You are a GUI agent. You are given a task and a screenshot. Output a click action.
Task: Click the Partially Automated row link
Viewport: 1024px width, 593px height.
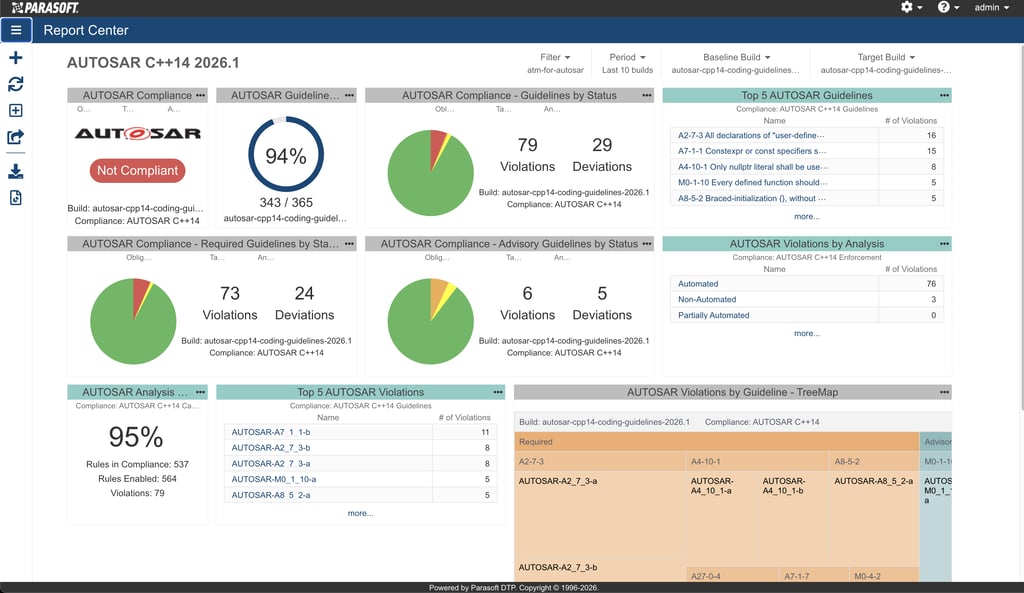714,315
